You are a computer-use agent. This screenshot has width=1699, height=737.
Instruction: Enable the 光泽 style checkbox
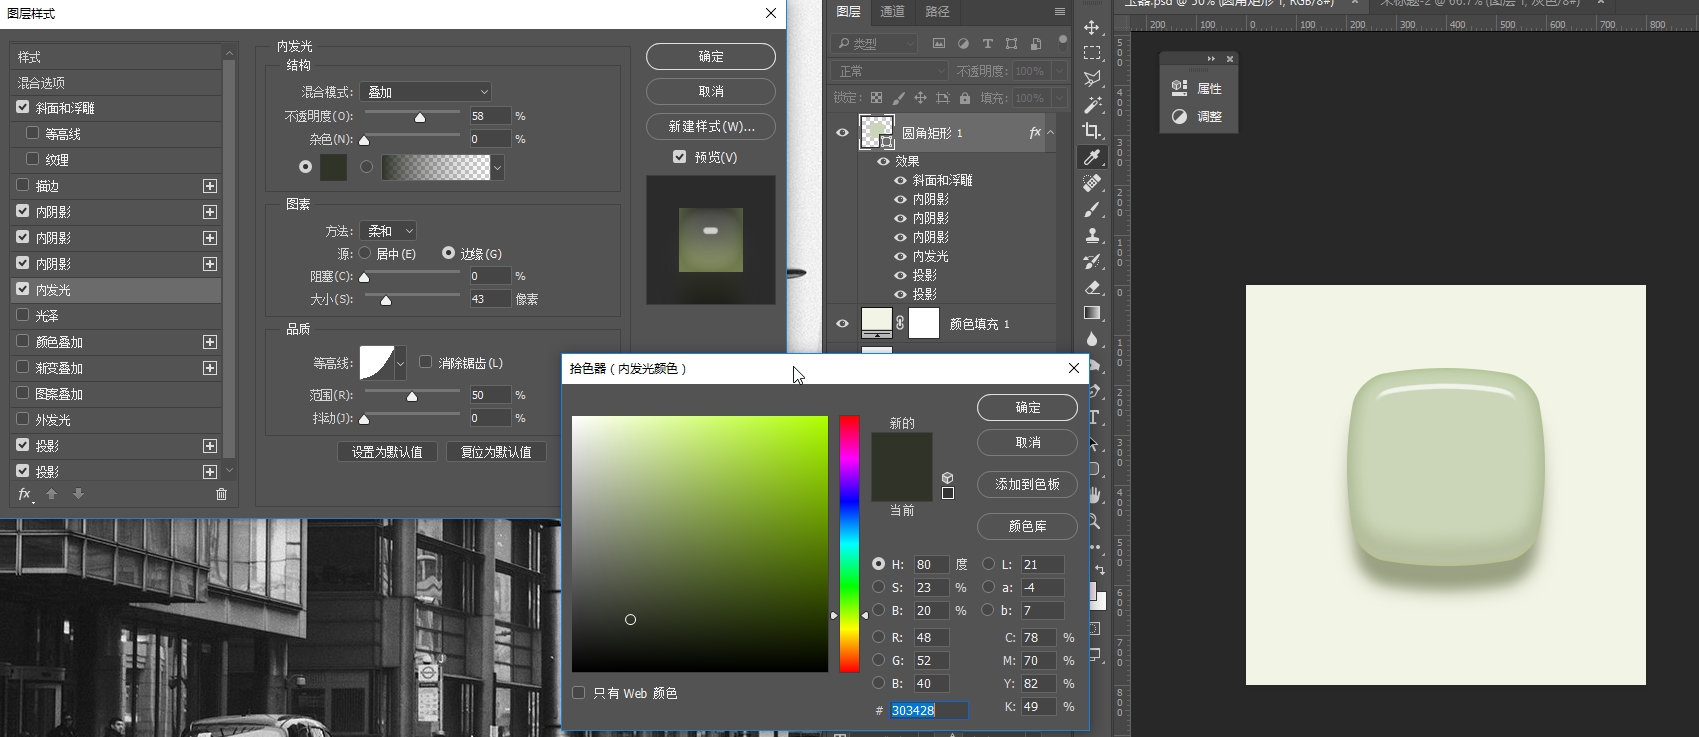(23, 315)
